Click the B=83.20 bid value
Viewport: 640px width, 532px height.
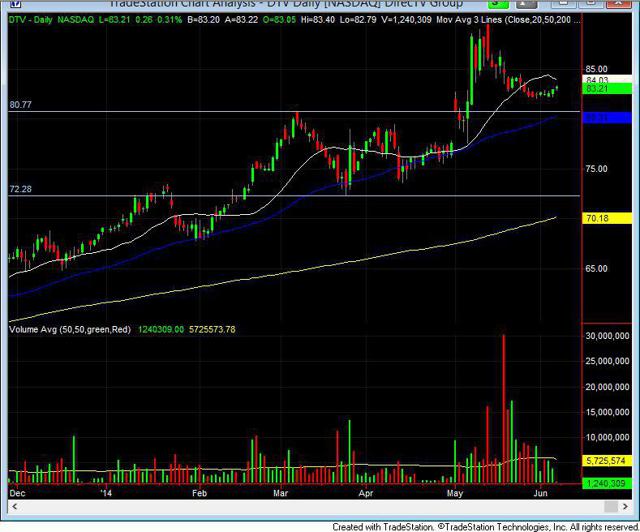[x=204, y=20]
